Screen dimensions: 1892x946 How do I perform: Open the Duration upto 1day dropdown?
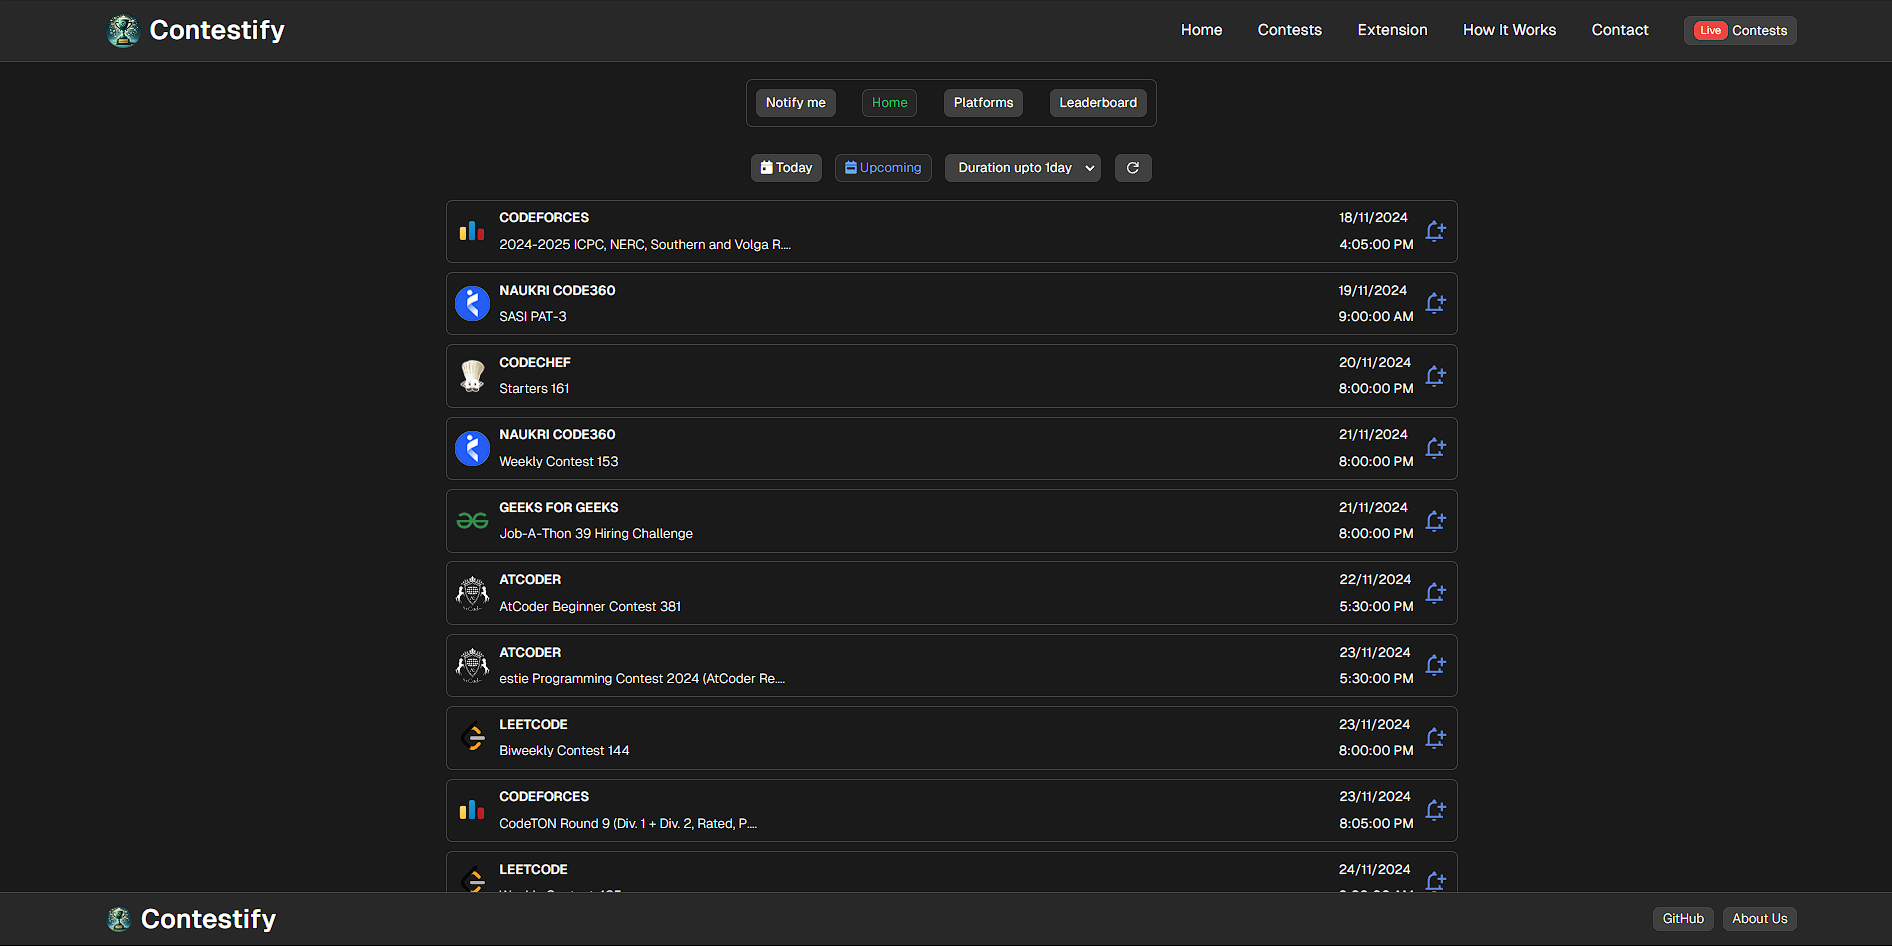pyautogui.click(x=1022, y=167)
